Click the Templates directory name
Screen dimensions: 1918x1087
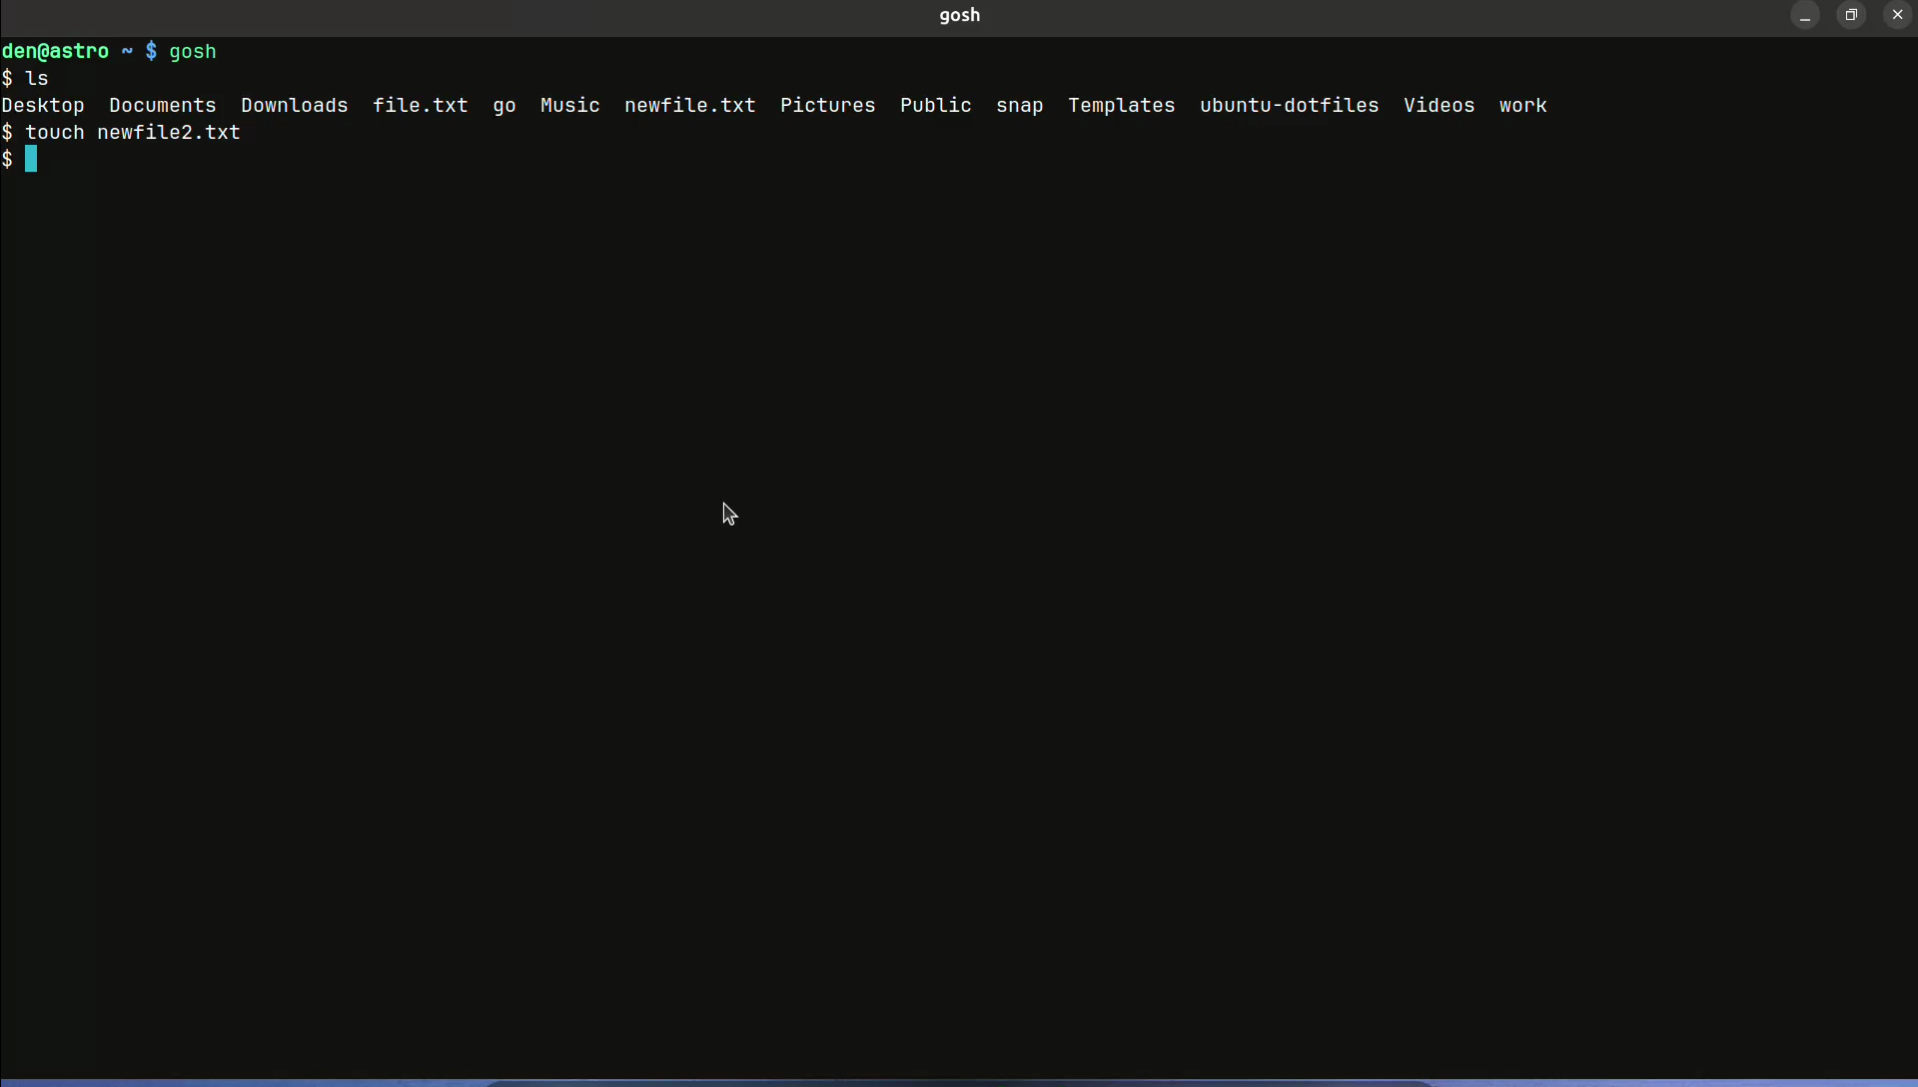1122,106
